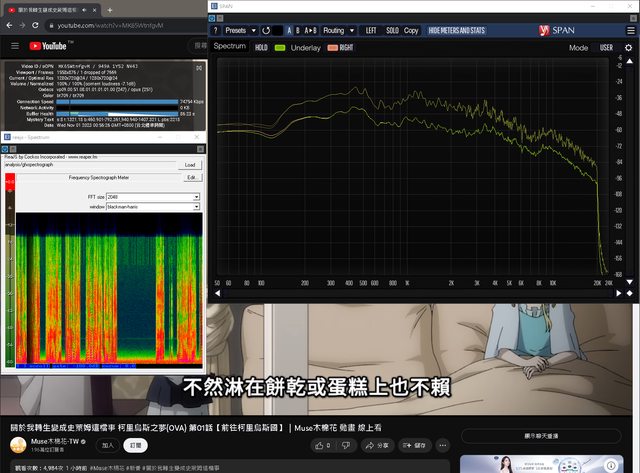Open the Muse木棉花-TW channel avatar
This screenshot has height=473, width=640.
[18, 445]
